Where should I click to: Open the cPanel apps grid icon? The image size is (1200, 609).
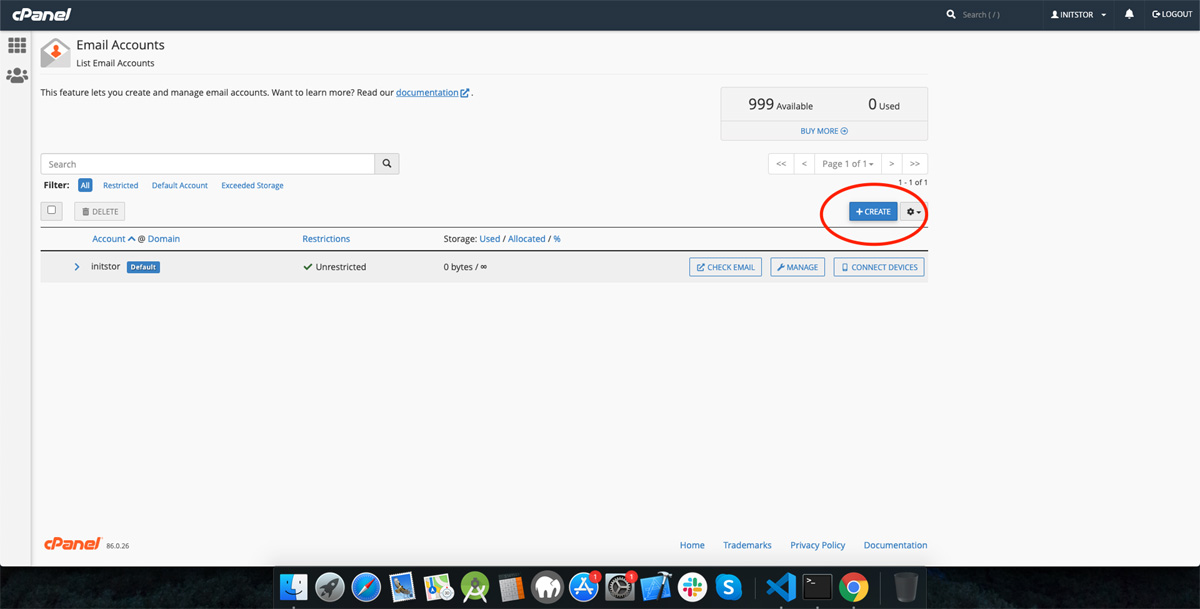pyautogui.click(x=17, y=45)
